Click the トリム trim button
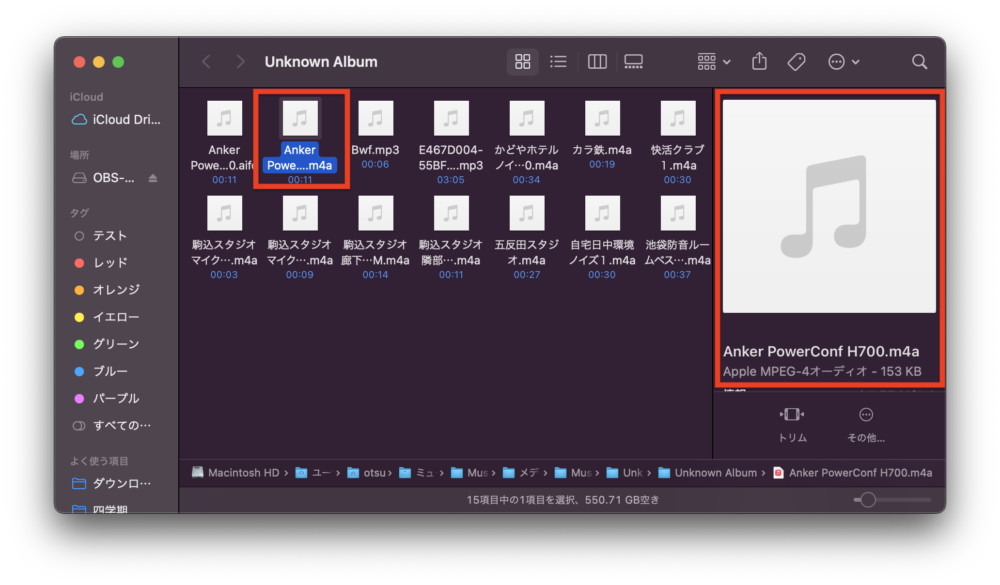Image resolution: width=1000 pixels, height=585 pixels. 792,425
